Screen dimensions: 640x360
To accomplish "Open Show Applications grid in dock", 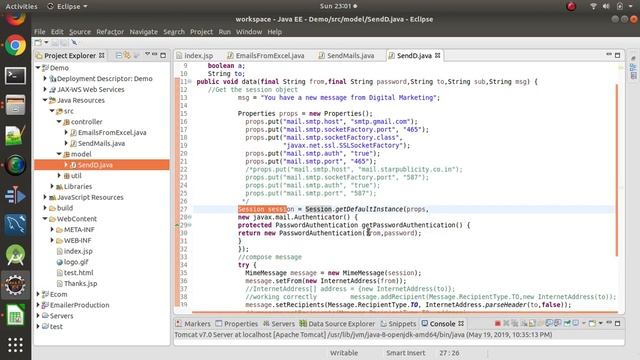I will (15, 345).
